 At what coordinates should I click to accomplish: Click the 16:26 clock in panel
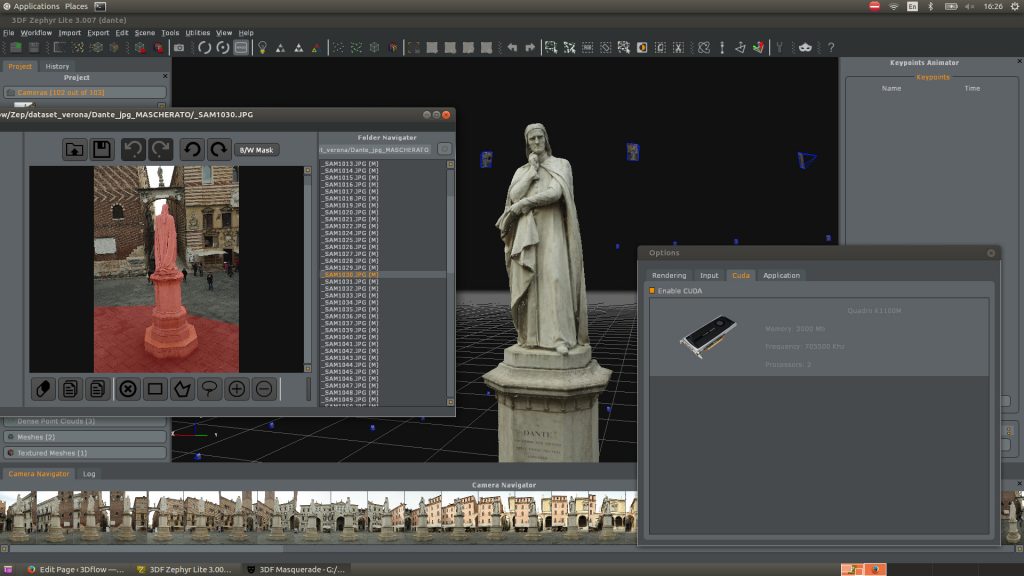(x=993, y=7)
